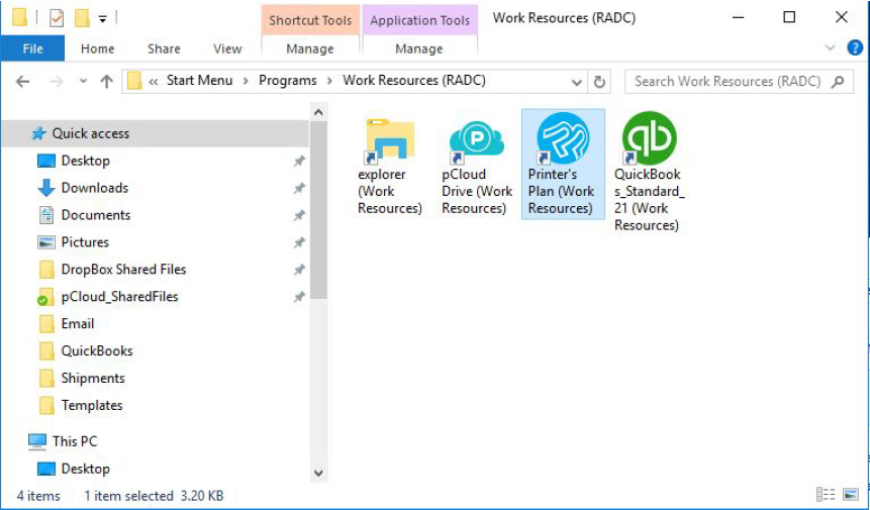870x510 pixels.
Task: Open the Customize Quick Access Toolbar dropdown
Action: pos(103,19)
